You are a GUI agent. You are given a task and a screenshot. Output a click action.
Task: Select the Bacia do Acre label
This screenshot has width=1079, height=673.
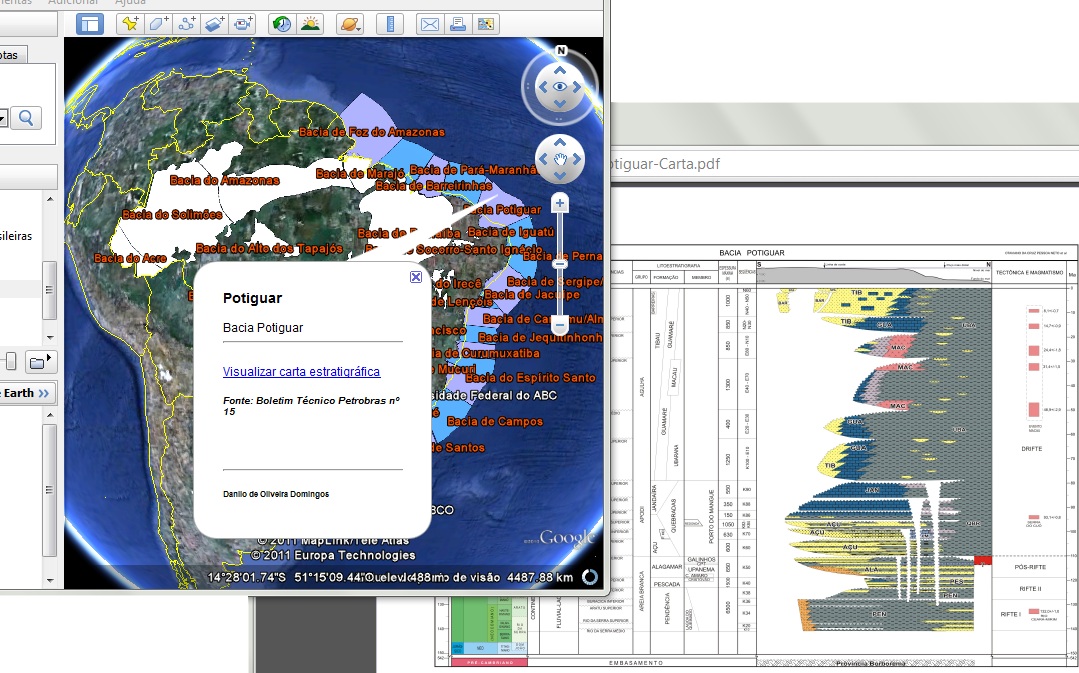point(130,259)
